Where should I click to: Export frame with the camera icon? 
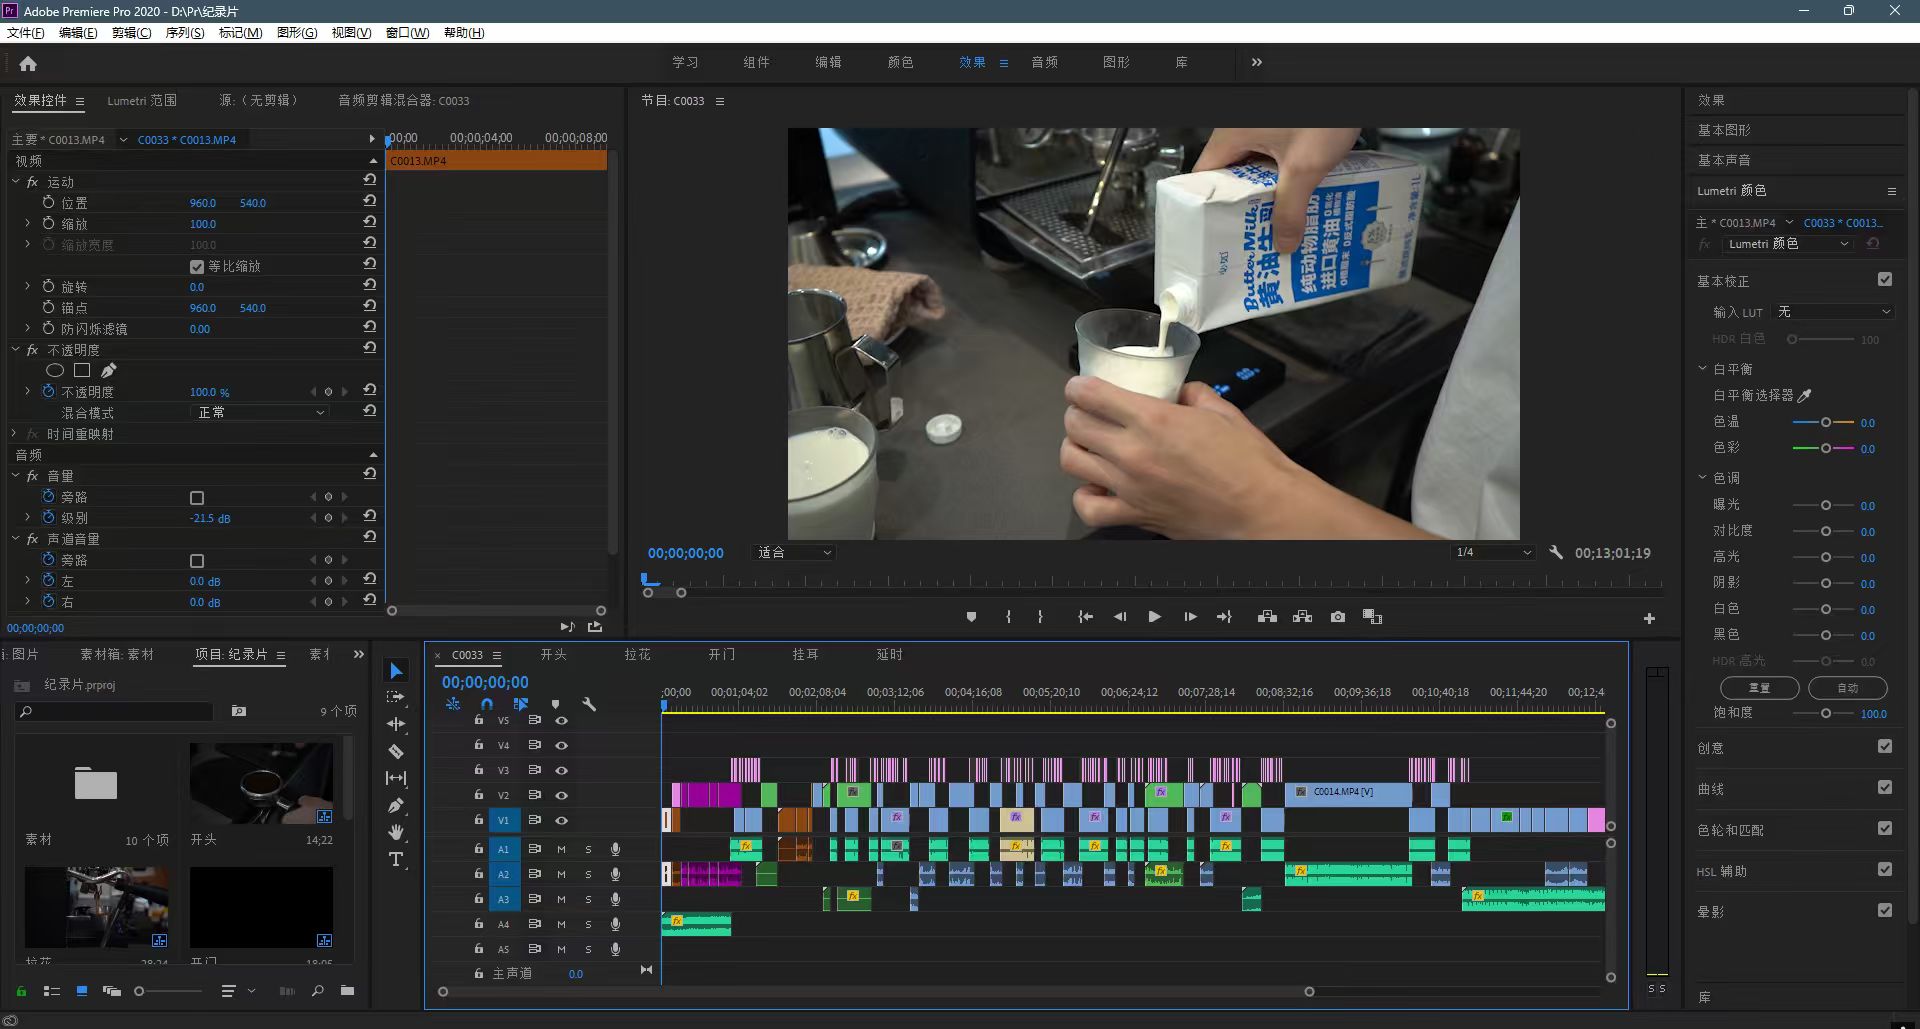coord(1338,617)
